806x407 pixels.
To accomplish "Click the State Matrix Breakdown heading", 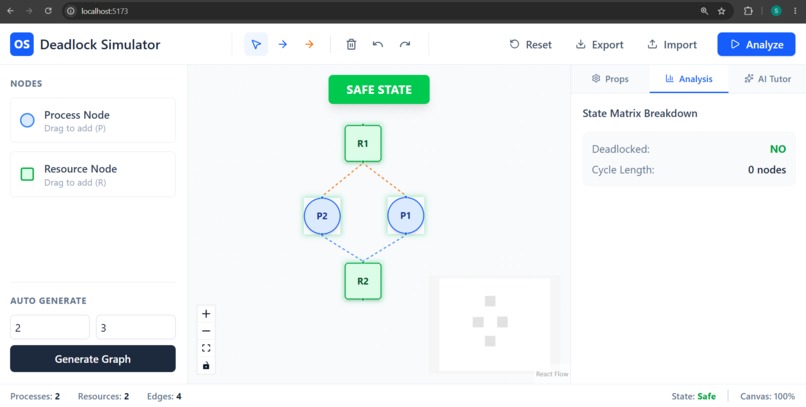I will coord(640,113).
